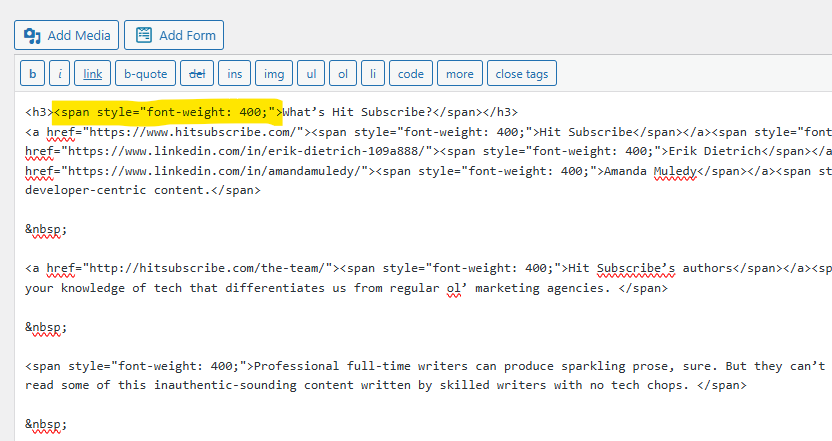
Task: Click the "Amanda Muledy" name text
Action: click(650, 171)
